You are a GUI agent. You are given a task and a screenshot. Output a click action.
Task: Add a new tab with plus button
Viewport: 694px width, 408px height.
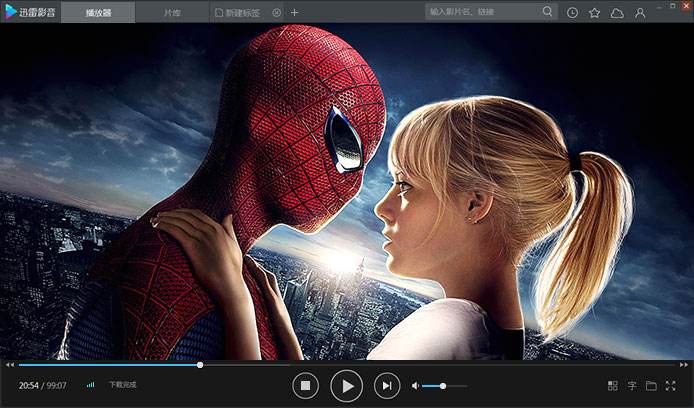pos(294,12)
